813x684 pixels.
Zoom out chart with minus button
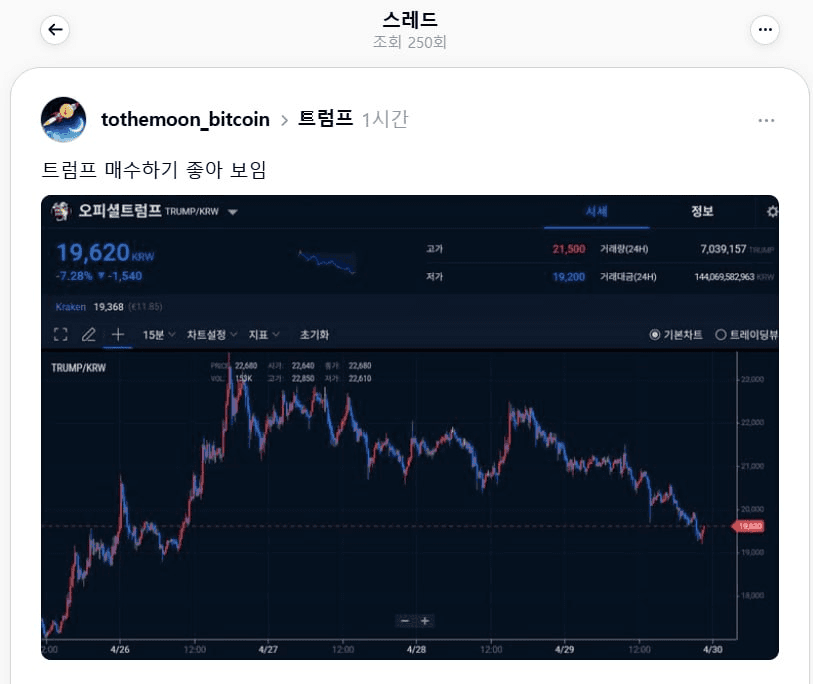coord(405,621)
